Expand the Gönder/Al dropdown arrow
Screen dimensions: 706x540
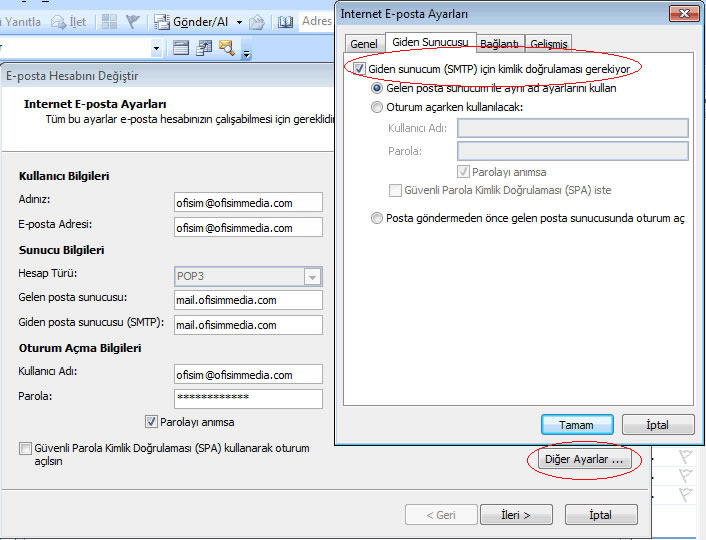tap(240, 22)
